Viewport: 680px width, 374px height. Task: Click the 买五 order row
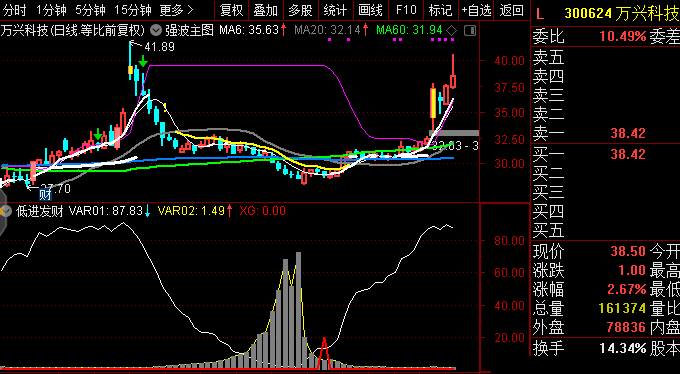tap(606, 231)
